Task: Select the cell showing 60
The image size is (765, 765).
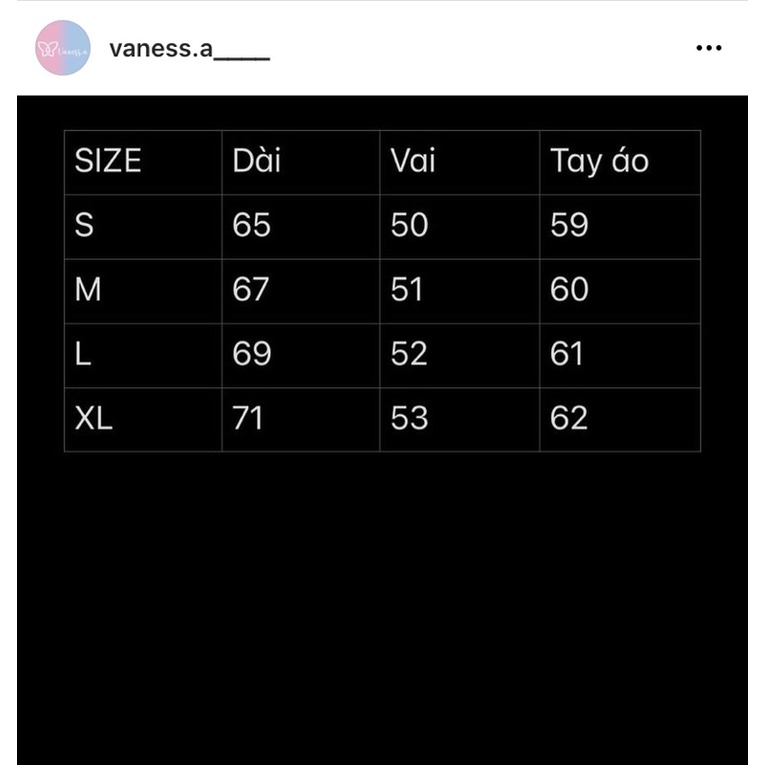Action: 620,291
